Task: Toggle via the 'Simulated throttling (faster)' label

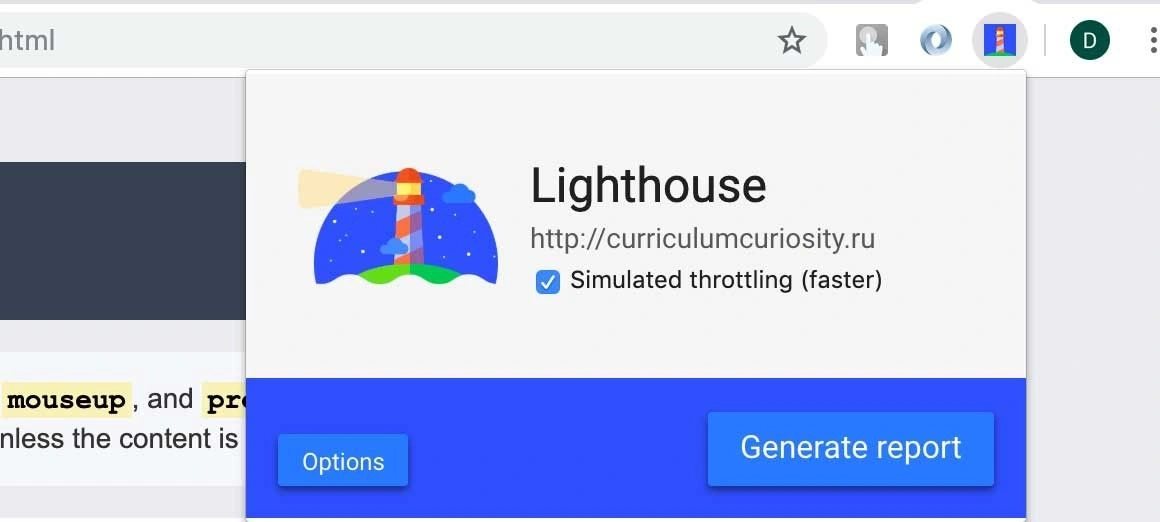Action: pos(726,281)
